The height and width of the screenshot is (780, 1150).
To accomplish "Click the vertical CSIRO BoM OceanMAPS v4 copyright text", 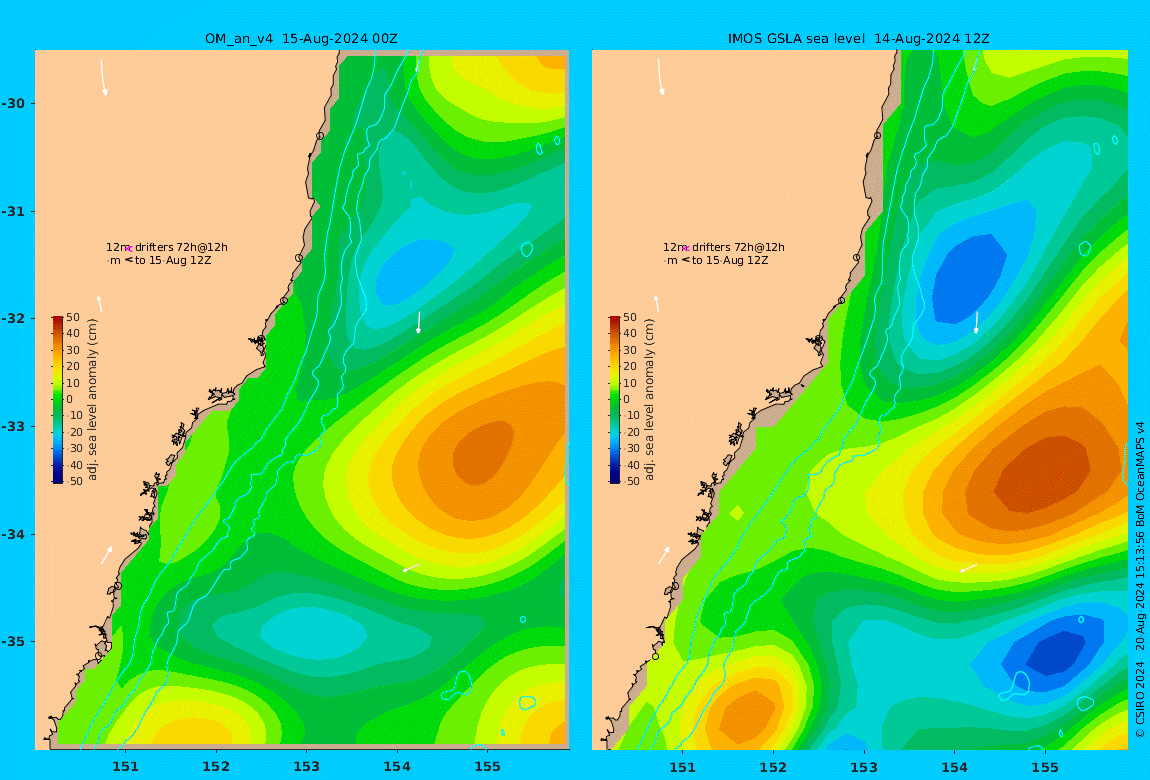I will (1140, 579).
